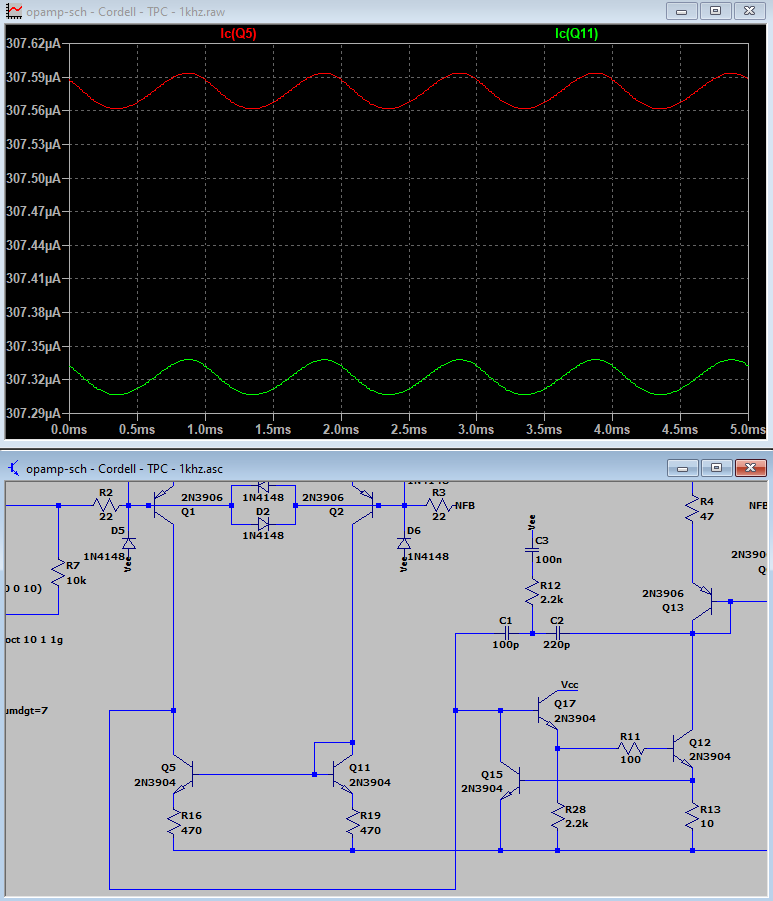Click the waveform window title bar icon
This screenshot has height=901, width=773.
pos(14,11)
